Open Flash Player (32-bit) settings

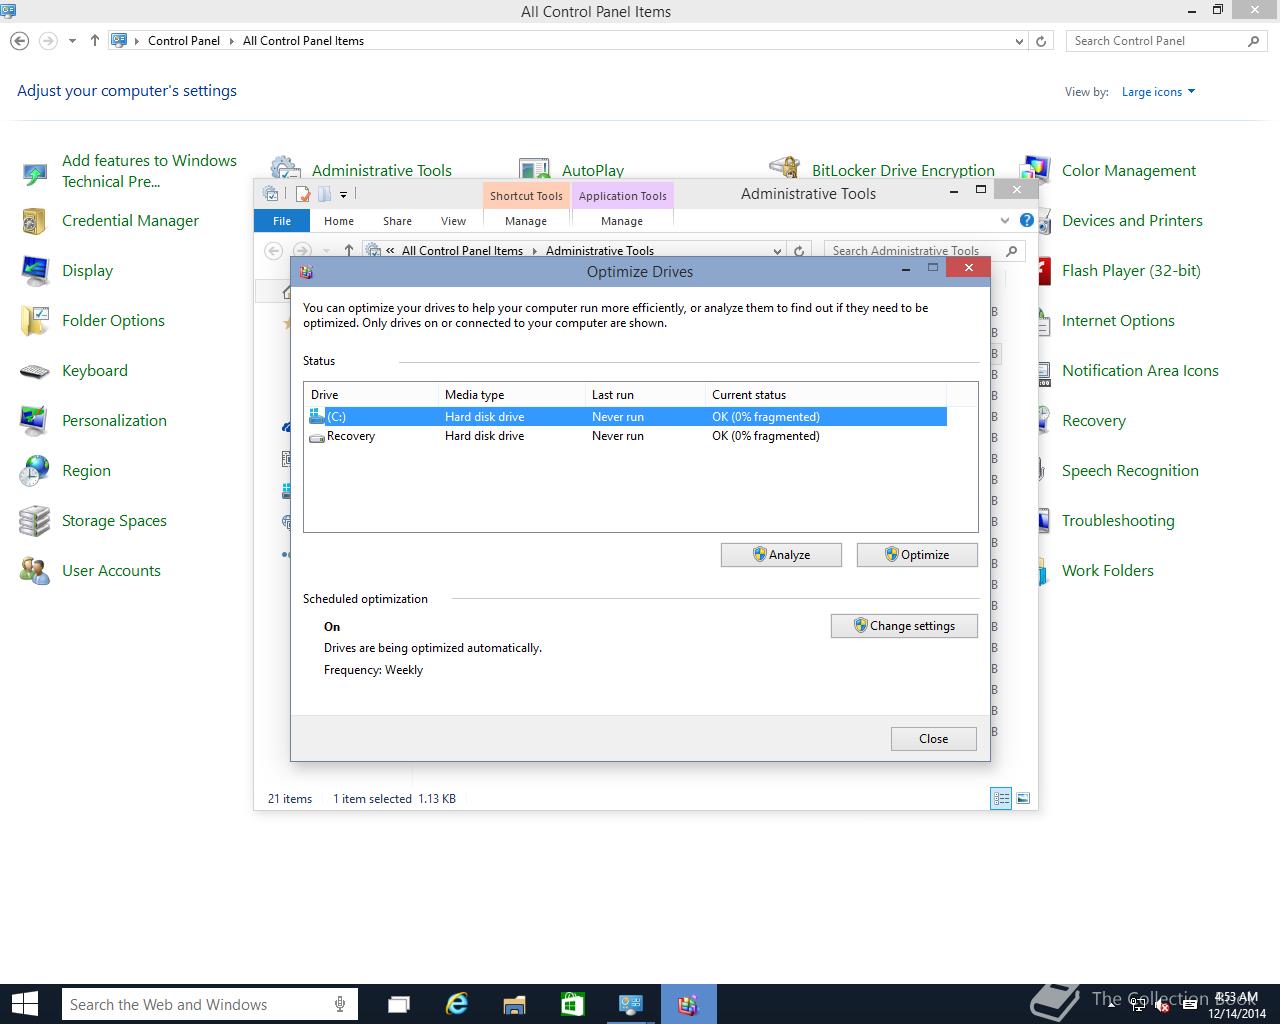click(x=1131, y=271)
